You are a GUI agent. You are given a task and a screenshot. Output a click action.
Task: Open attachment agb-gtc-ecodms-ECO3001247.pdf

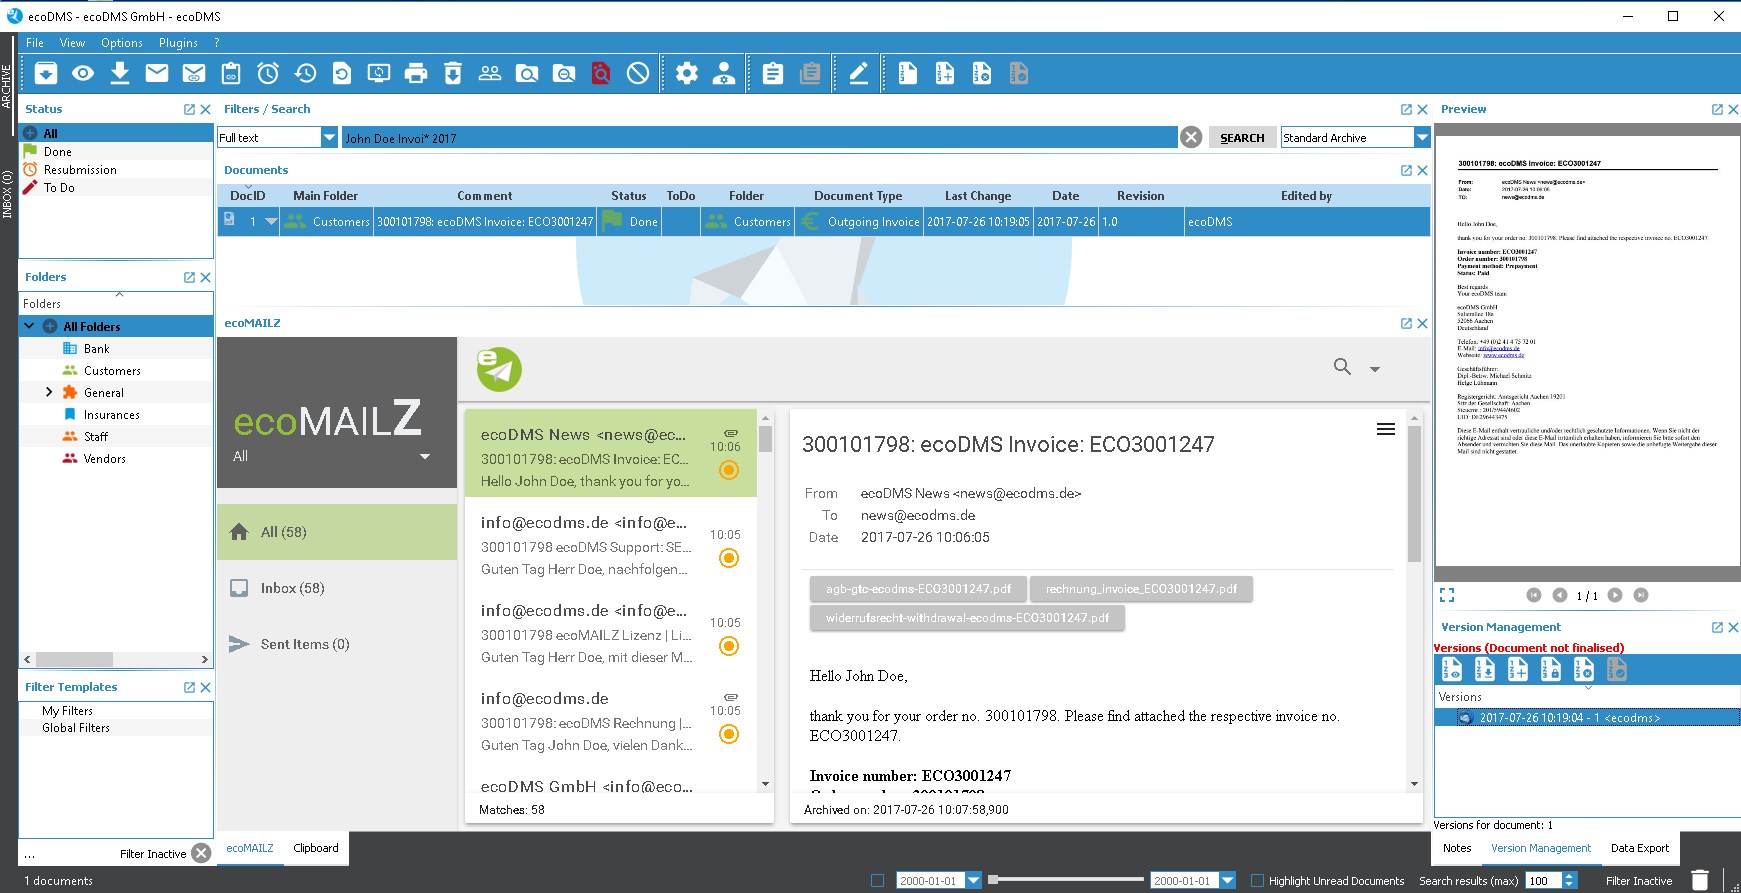click(x=918, y=589)
